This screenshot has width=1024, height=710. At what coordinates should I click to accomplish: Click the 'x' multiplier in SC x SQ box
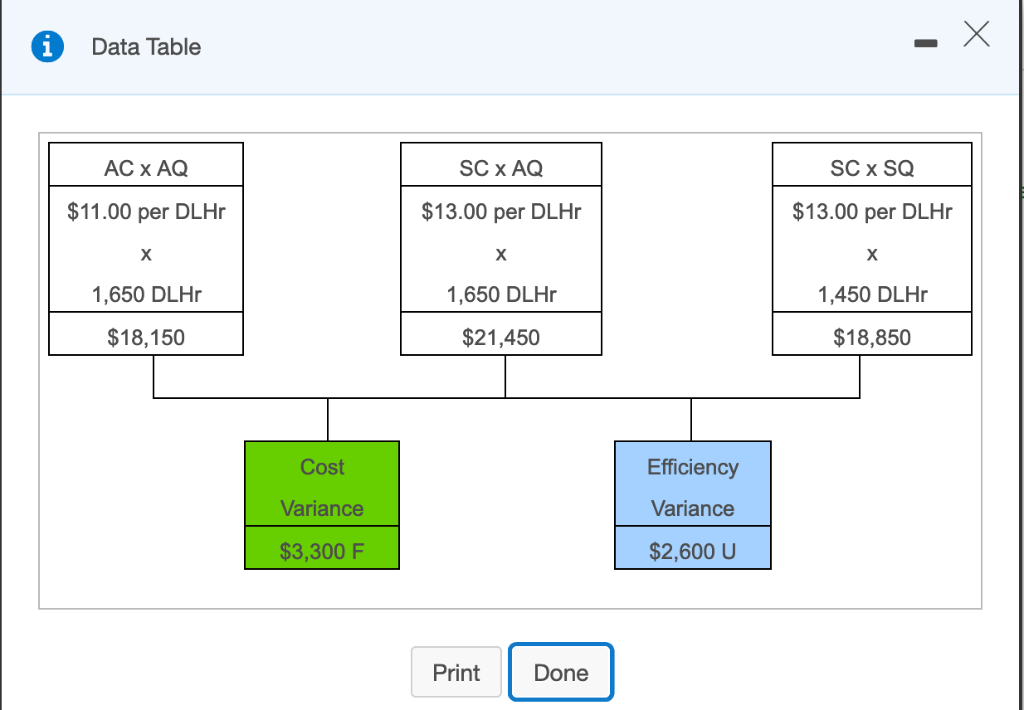(872, 254)
